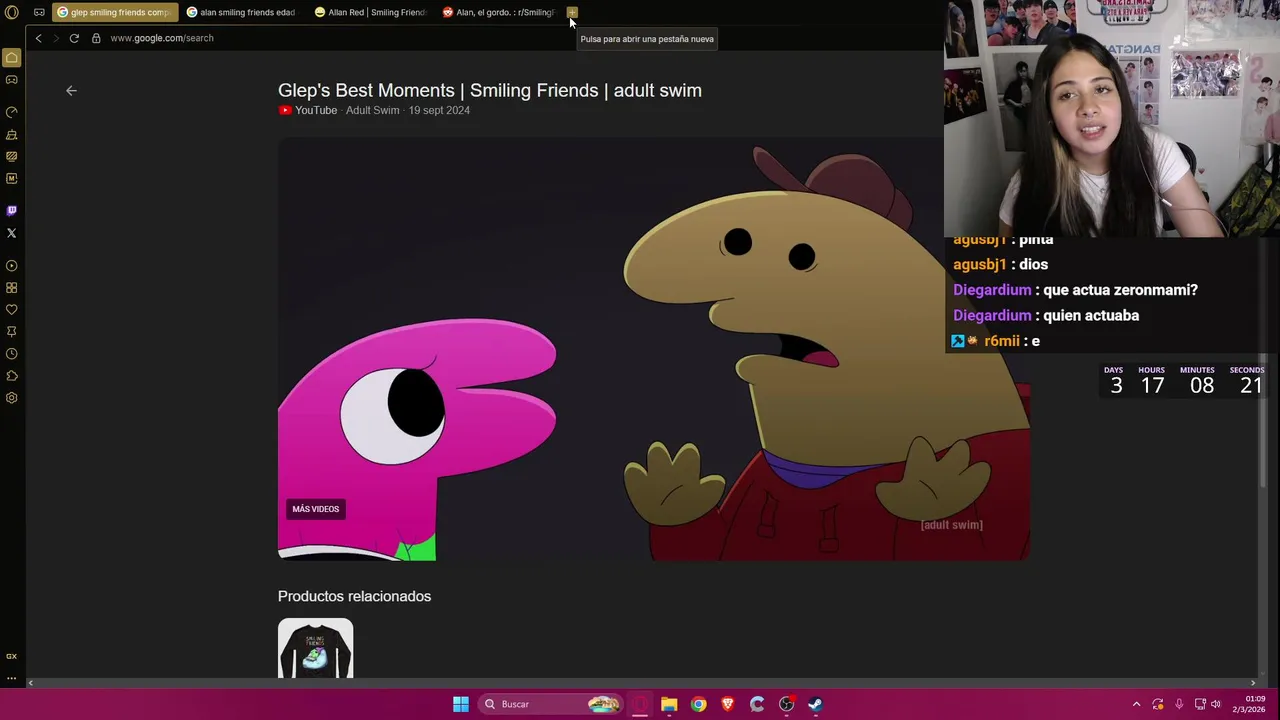
Task: Click the '19 sept 2024' date text
Action: click(439, 110)
